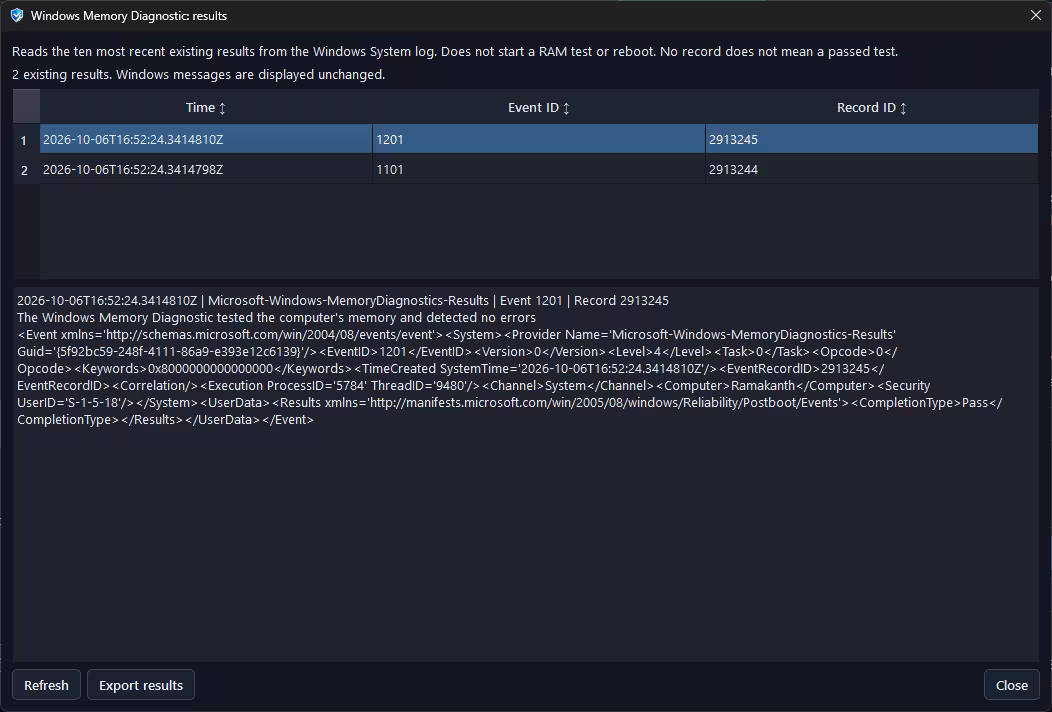1052x712 pixels.
Task: Click the 'detected no errors' message line
Action: (276, 317)
